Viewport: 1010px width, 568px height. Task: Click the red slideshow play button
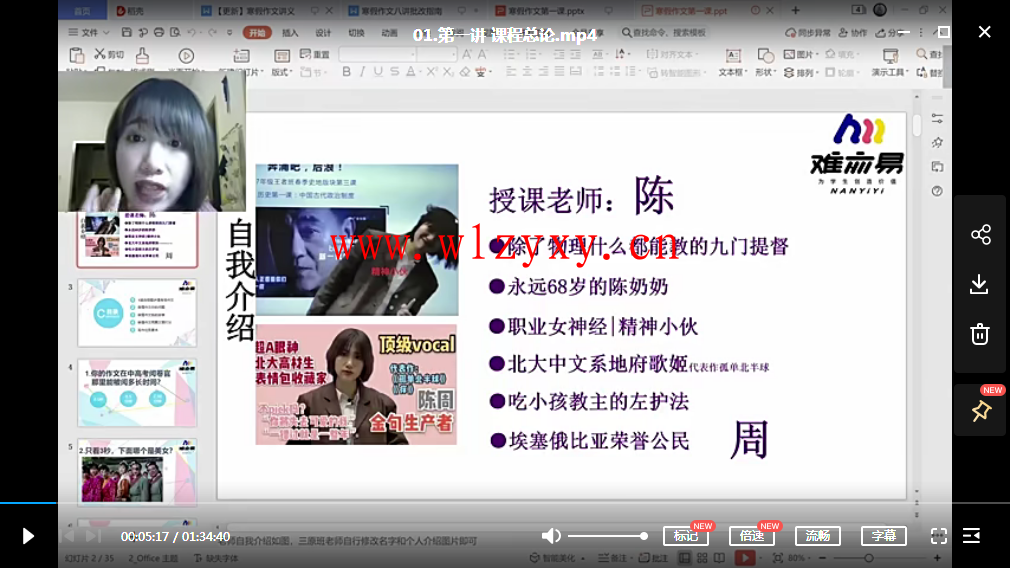coord(745,558)
